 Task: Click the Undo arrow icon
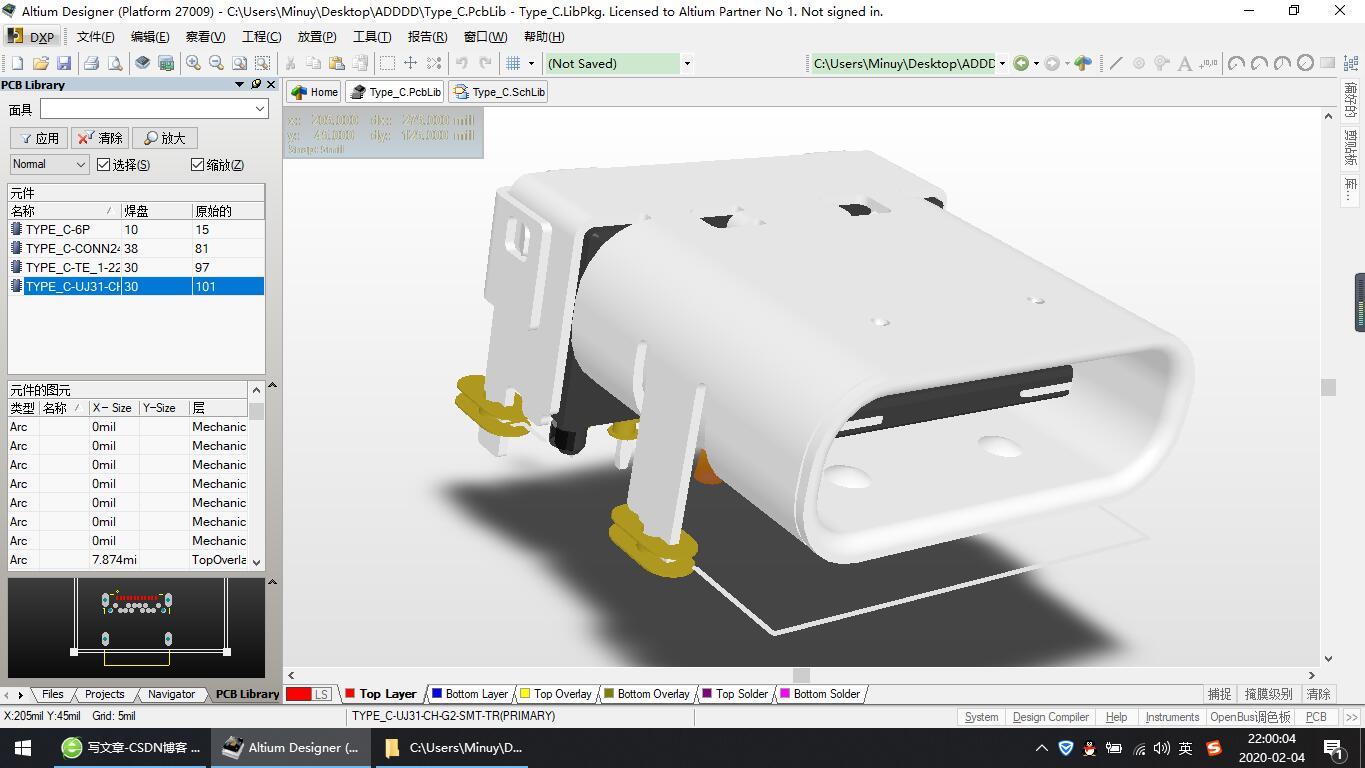[x=462, y=63]
